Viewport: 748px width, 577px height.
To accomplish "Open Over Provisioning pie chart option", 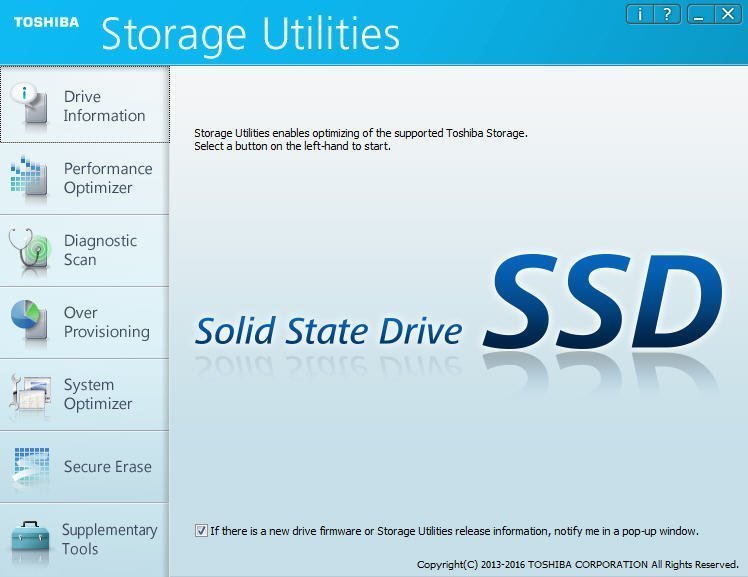I will [x=84, y=322].
